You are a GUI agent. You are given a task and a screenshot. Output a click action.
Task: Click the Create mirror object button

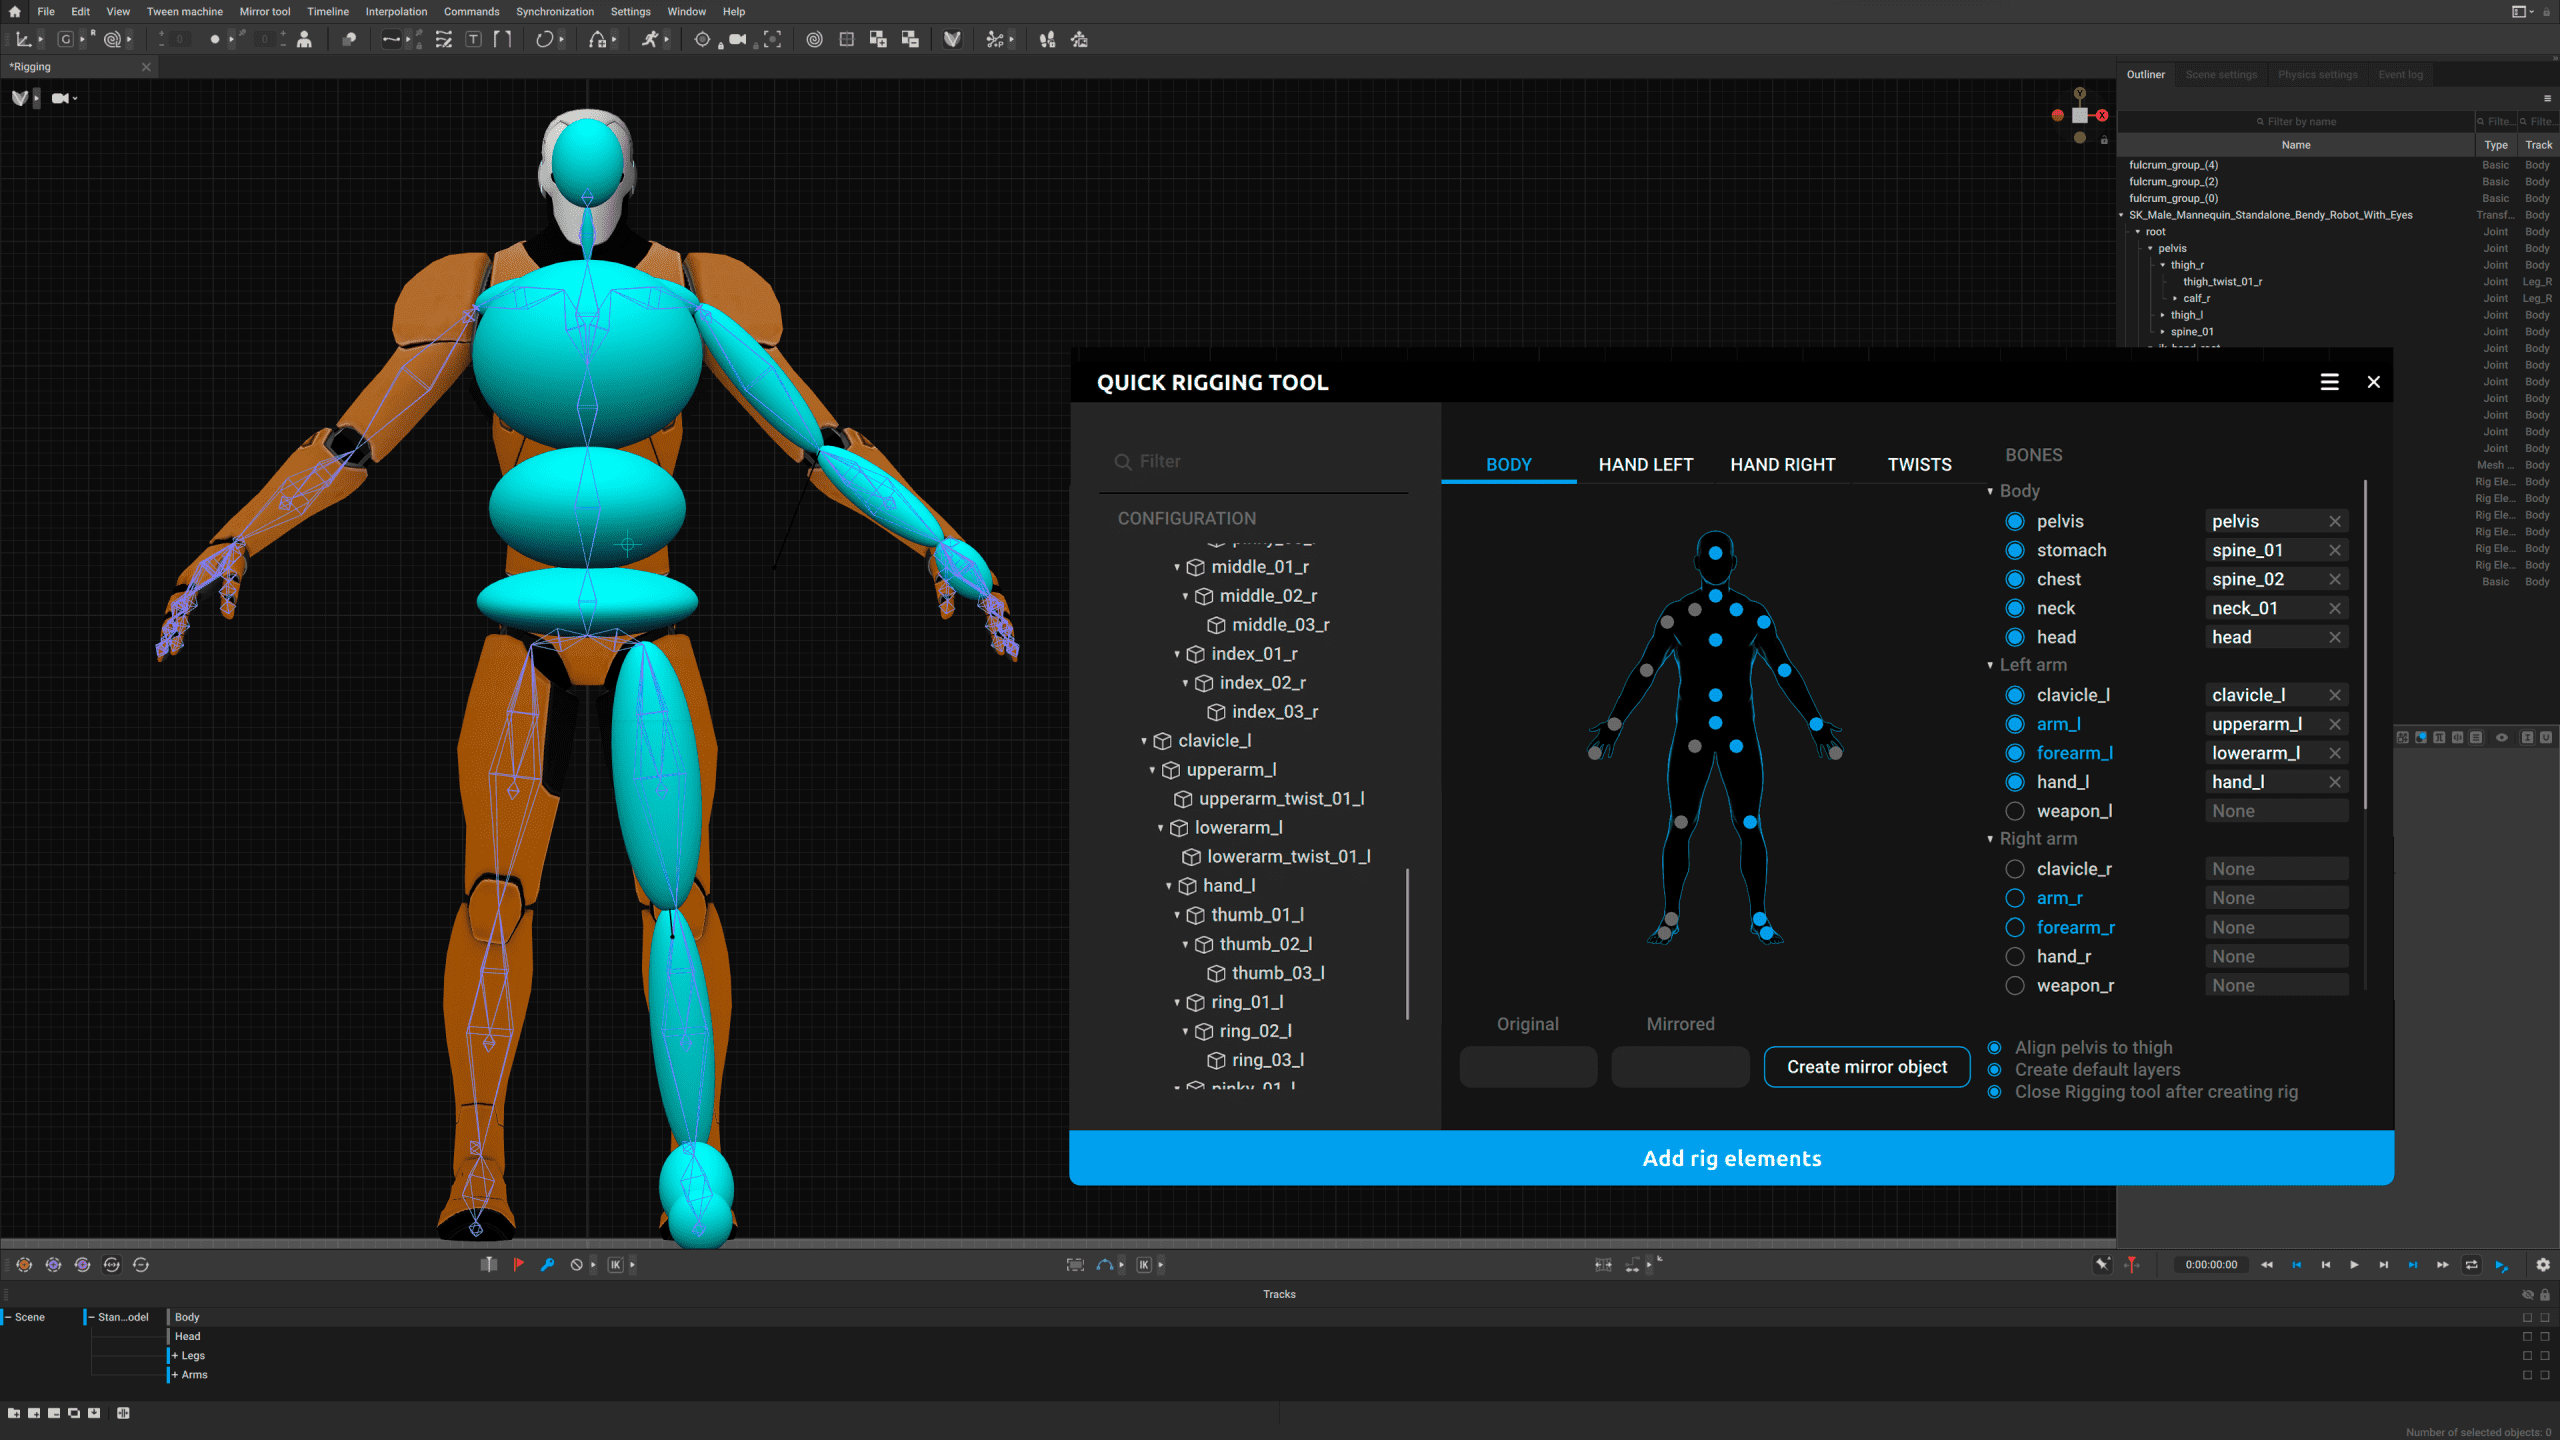tap(1866, 1066)
